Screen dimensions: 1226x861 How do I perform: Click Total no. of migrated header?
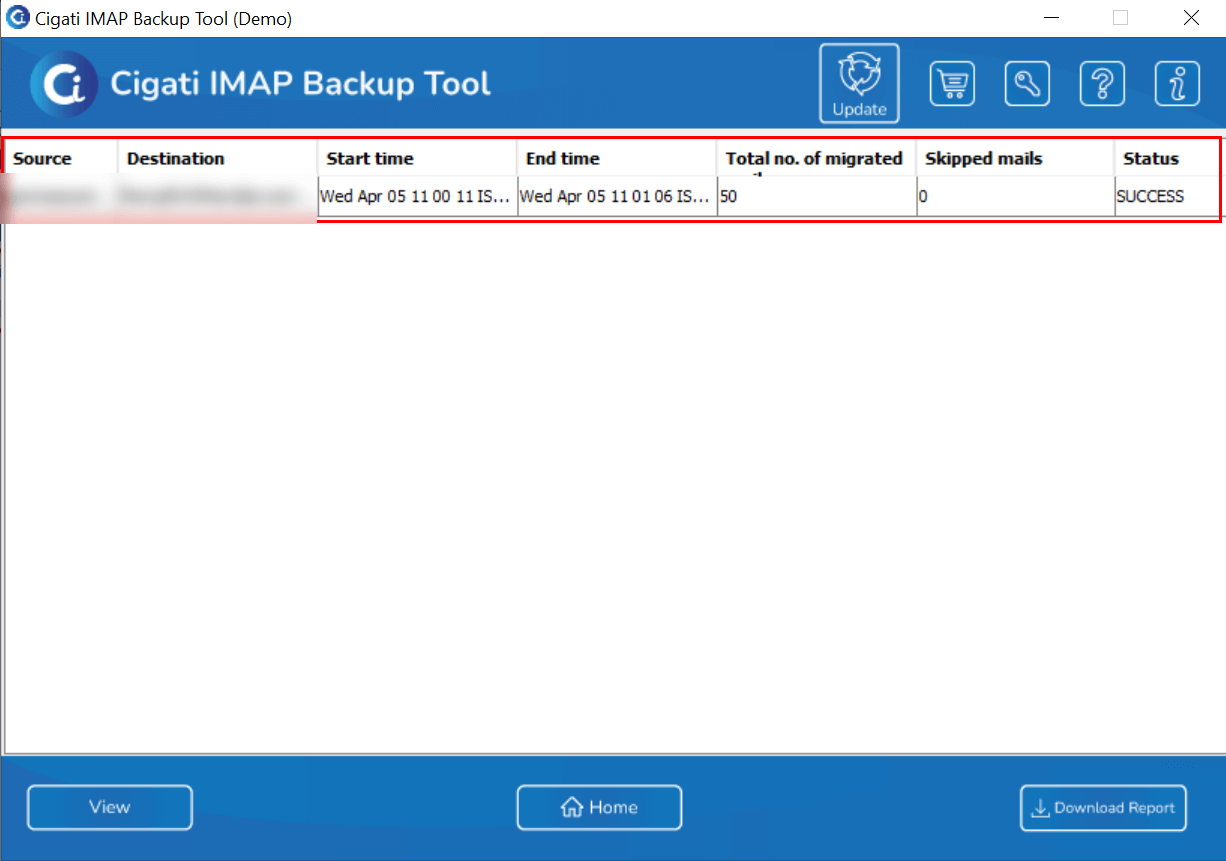point(816,158)
